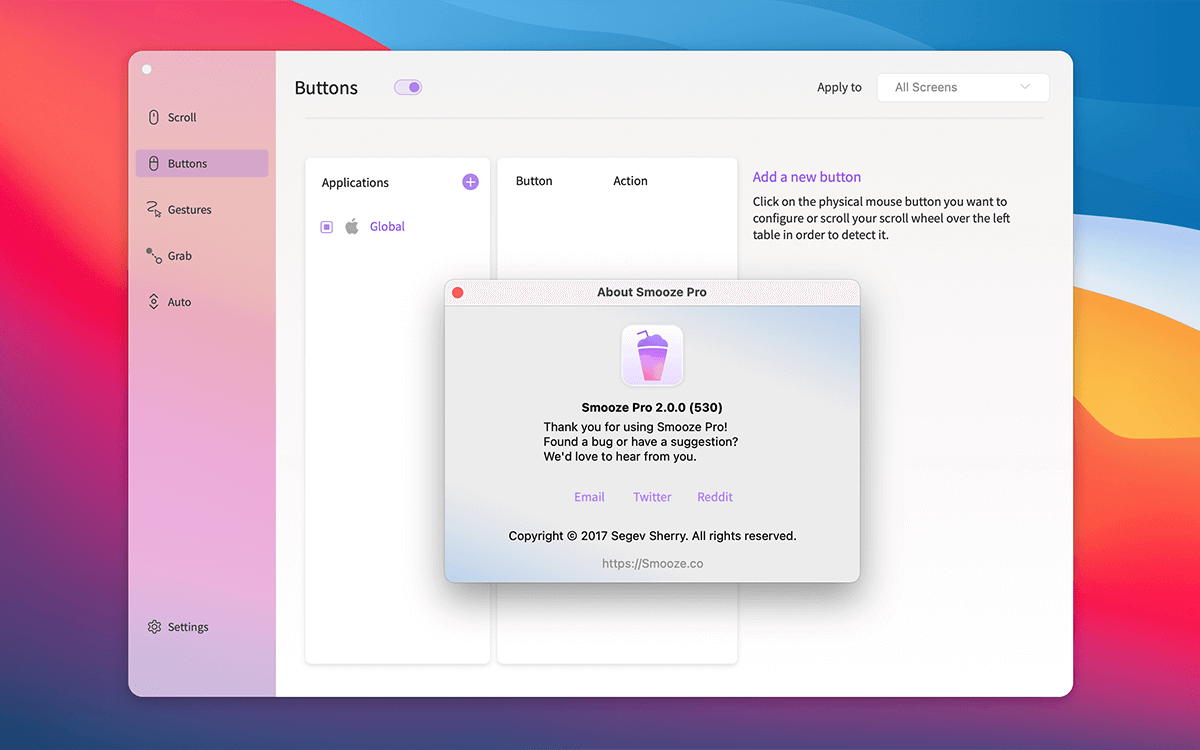Click the Buttons mouse icon in sidebar
The image size is (1200, 750).
[154, 163]
